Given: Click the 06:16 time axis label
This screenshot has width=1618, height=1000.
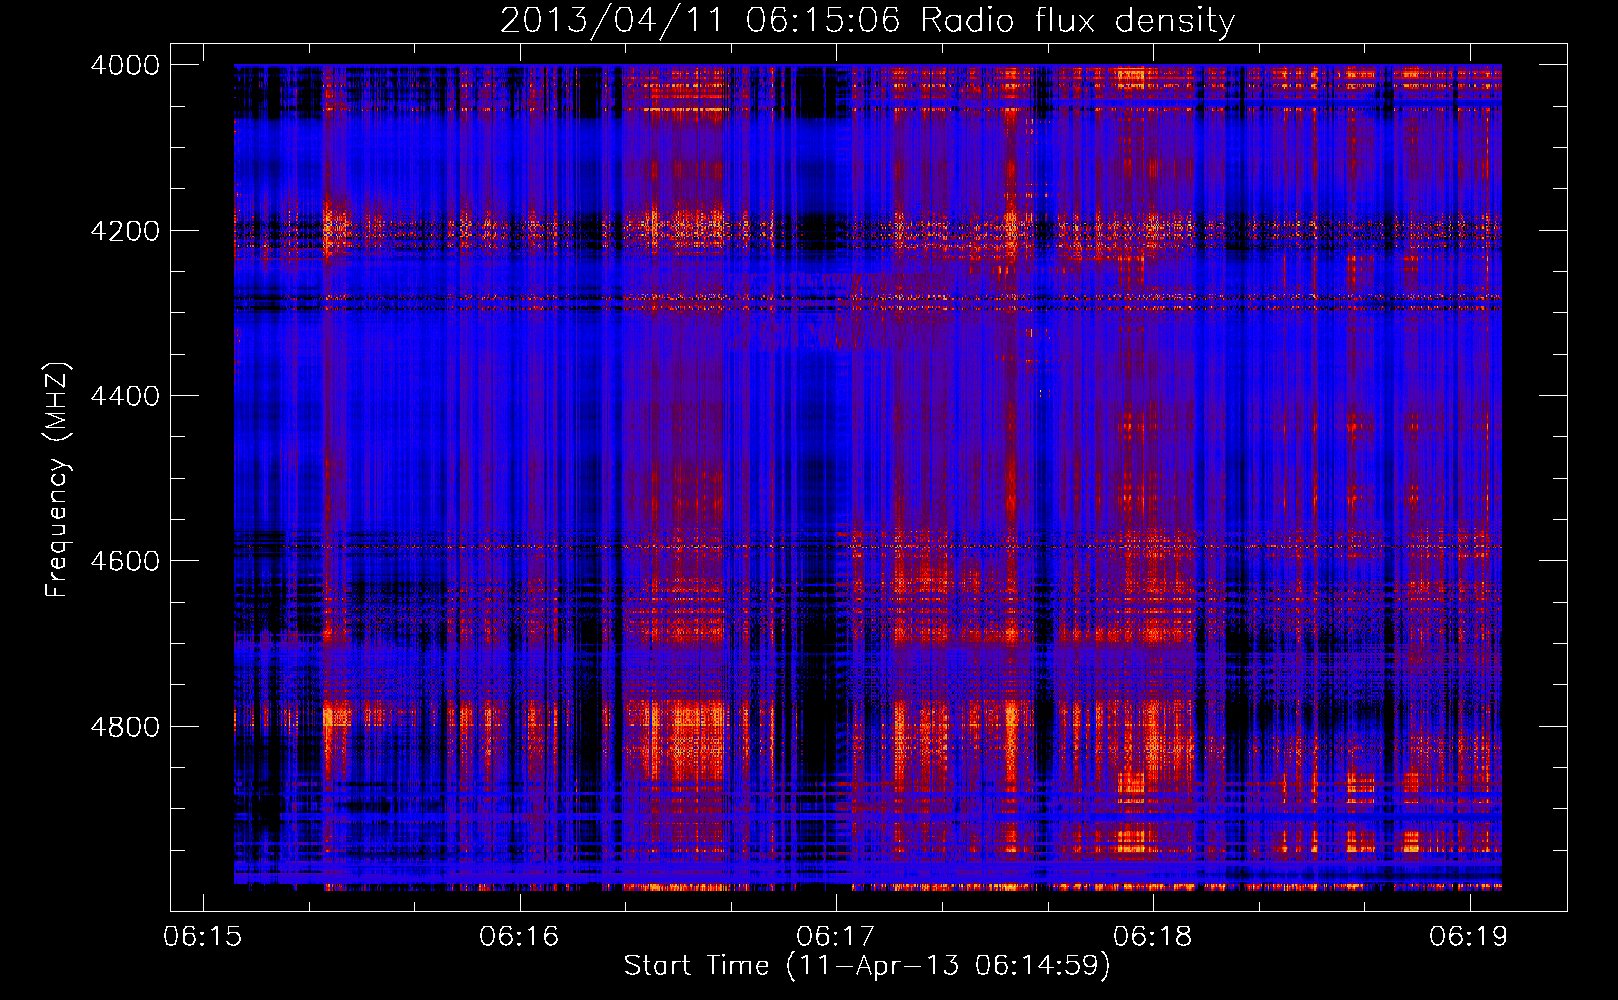Looking at the screenshot, I should click(519, 936).
